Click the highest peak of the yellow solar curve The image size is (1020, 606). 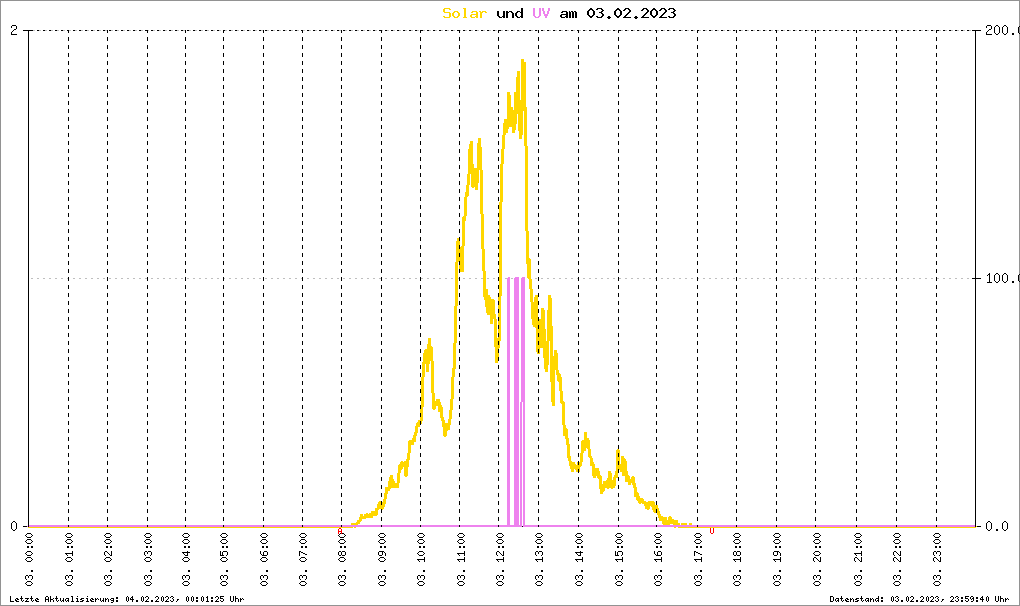coord(522,62)
